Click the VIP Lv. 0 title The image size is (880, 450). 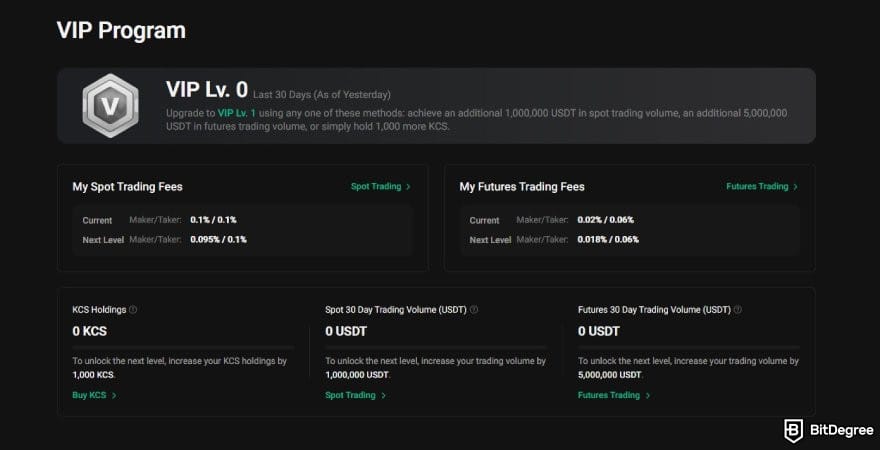[207, 89]
